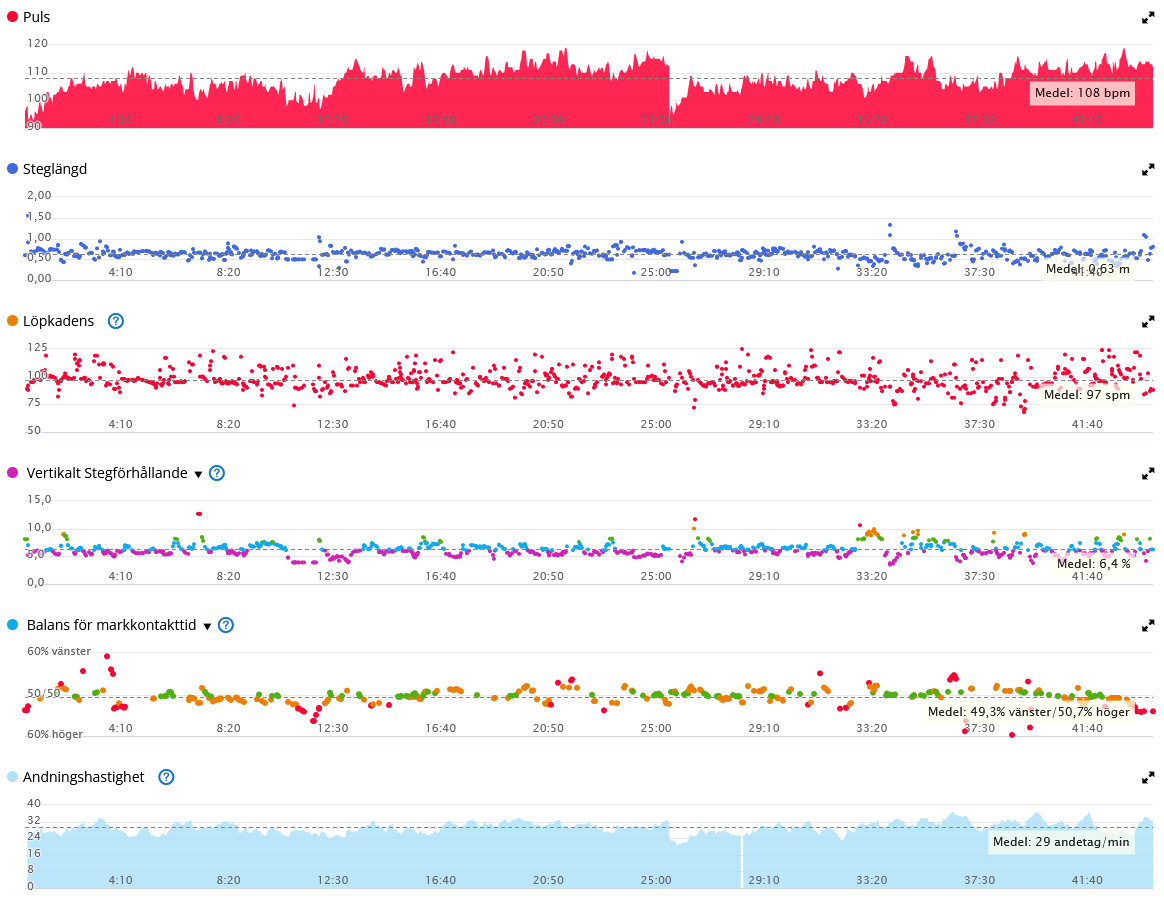
Task: Click the blue Balans för markkontakttid dot
Action: [x=12, y=625]
